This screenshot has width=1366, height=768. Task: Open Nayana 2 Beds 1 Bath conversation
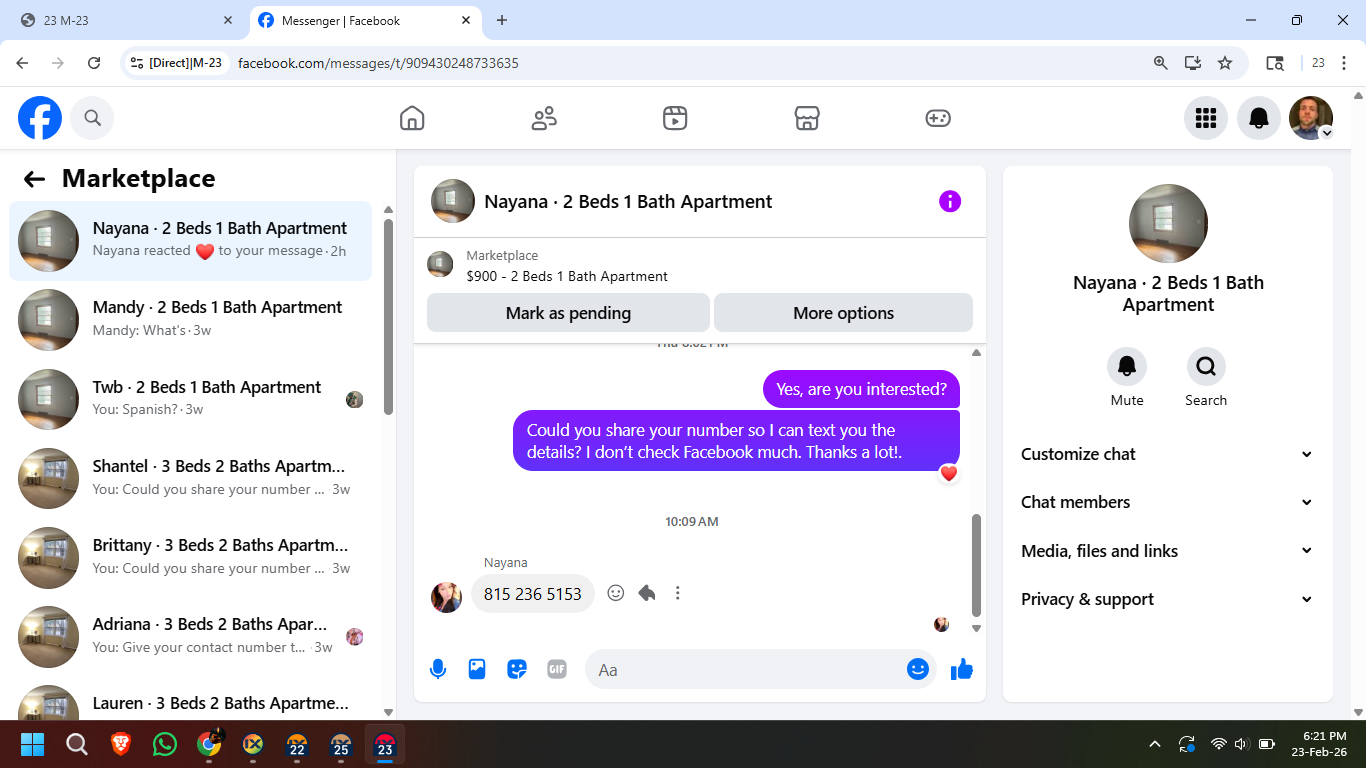pyautogui.click(x=190, y=241)
